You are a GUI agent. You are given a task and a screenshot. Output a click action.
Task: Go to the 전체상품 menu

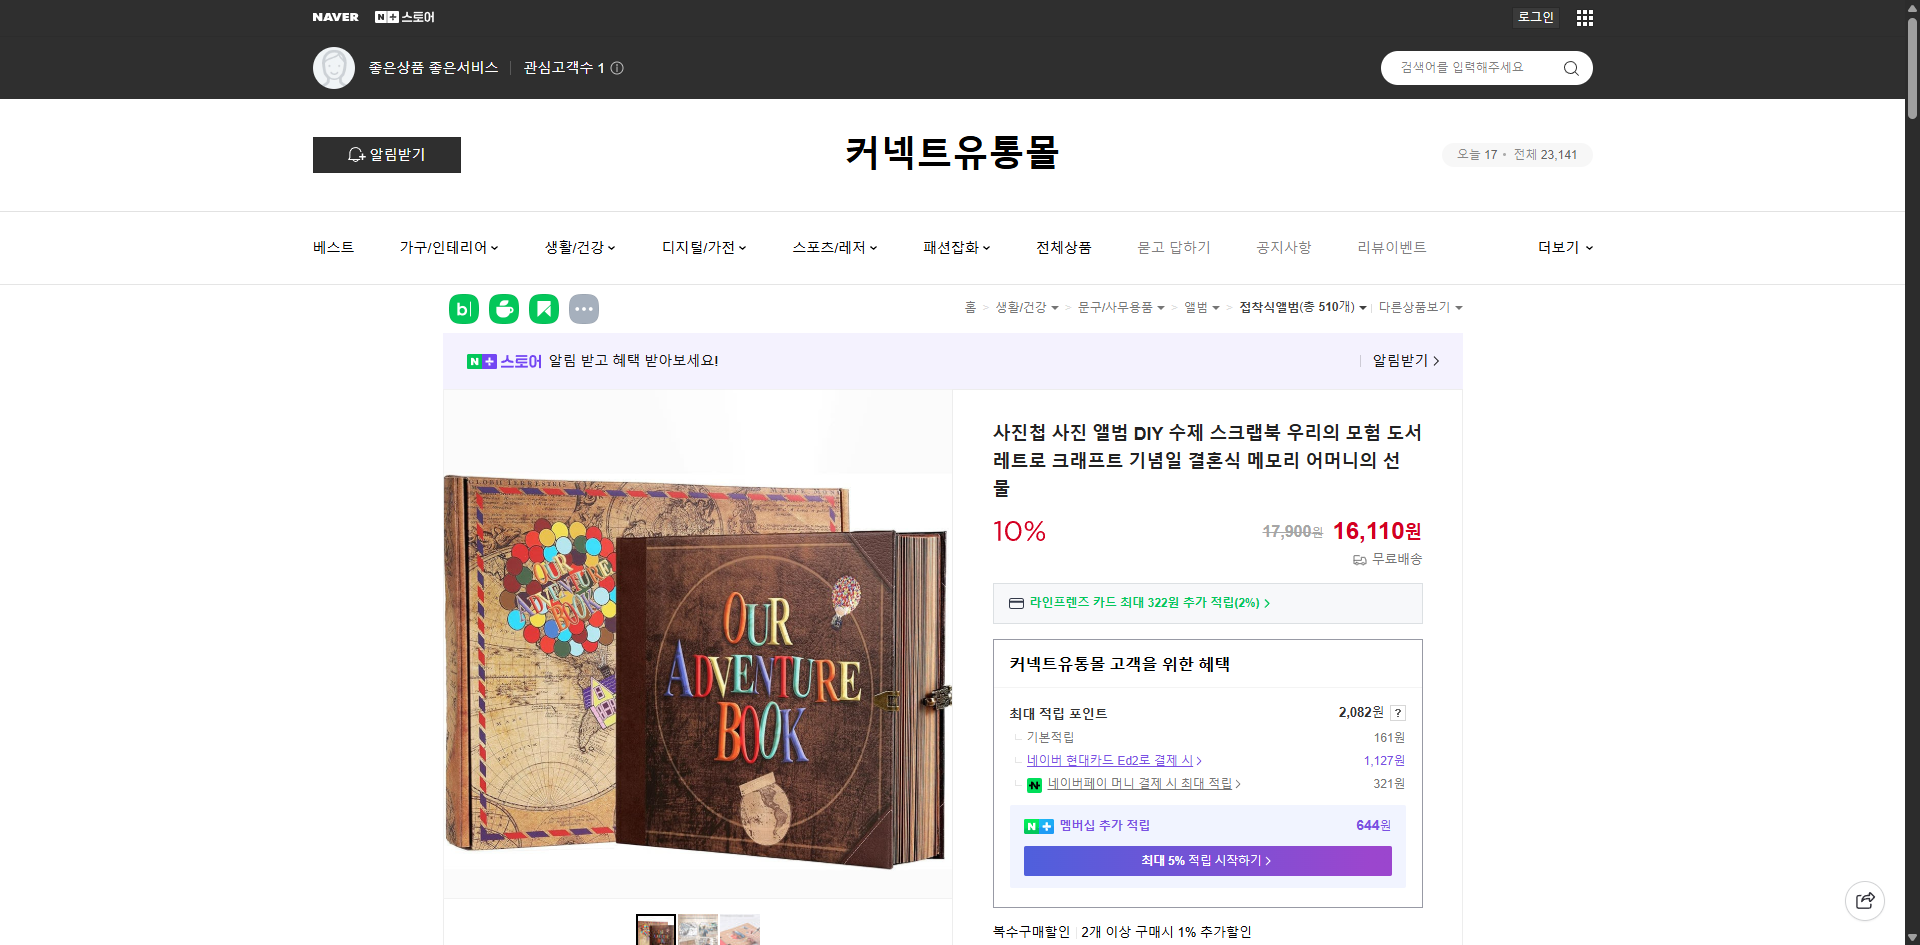coord(1063,247)
